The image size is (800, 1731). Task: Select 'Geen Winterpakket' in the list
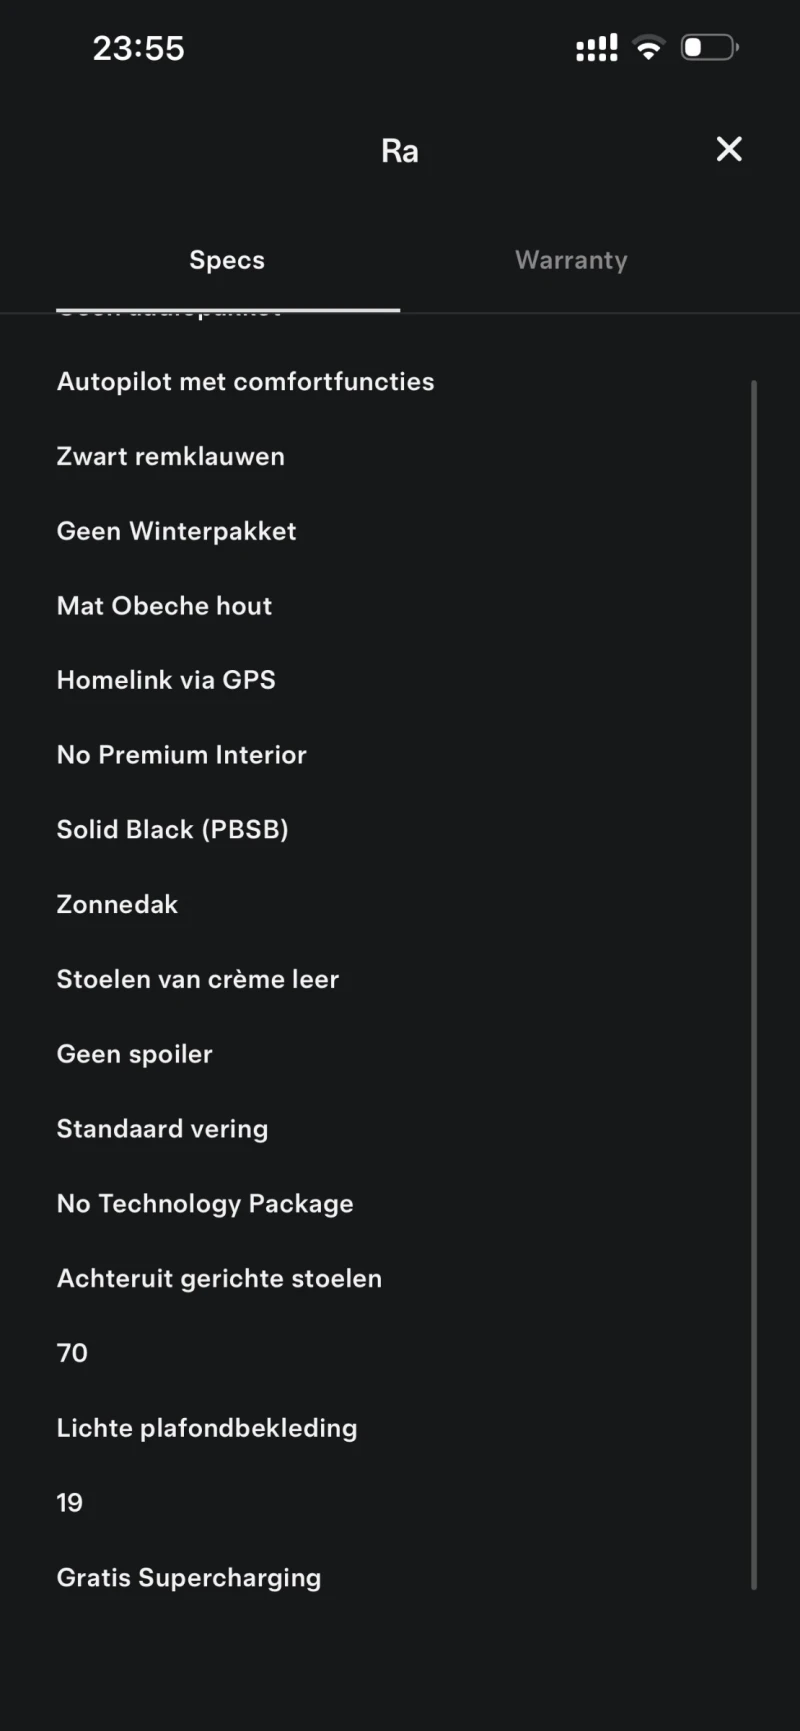[x=176, y=531]
